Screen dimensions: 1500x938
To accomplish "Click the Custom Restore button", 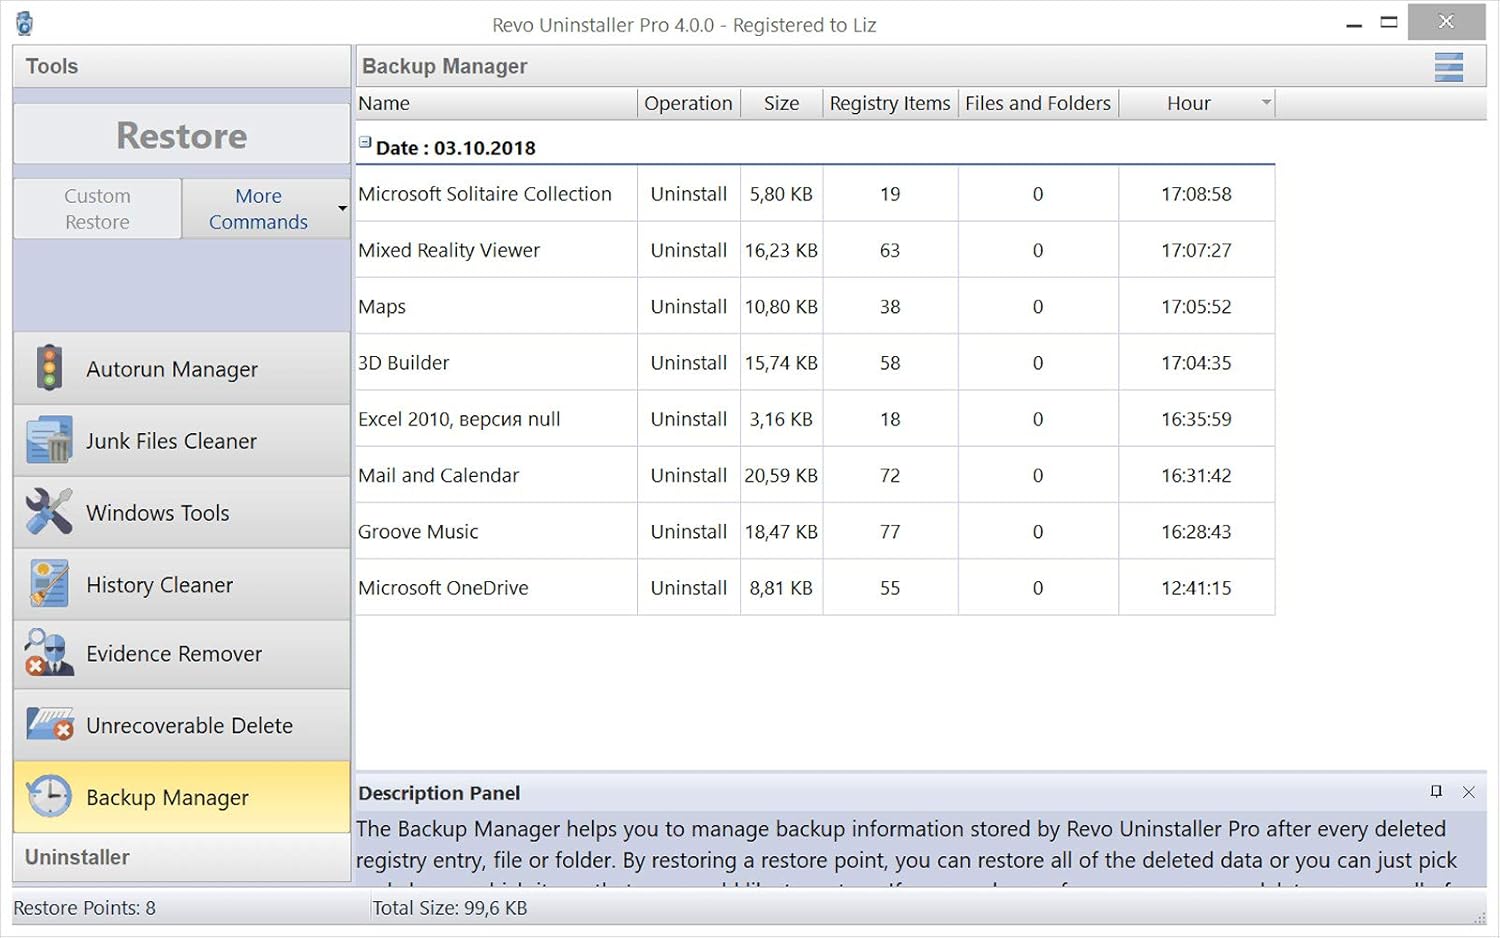I will tap(97, 209).
